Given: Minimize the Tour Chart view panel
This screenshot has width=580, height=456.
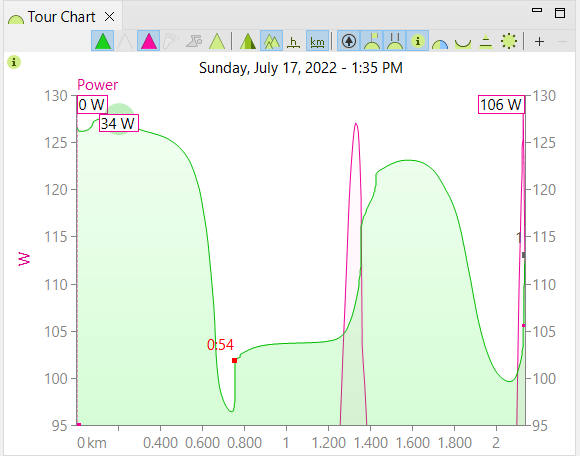Looking at the screenshot, I should (537, 10).
